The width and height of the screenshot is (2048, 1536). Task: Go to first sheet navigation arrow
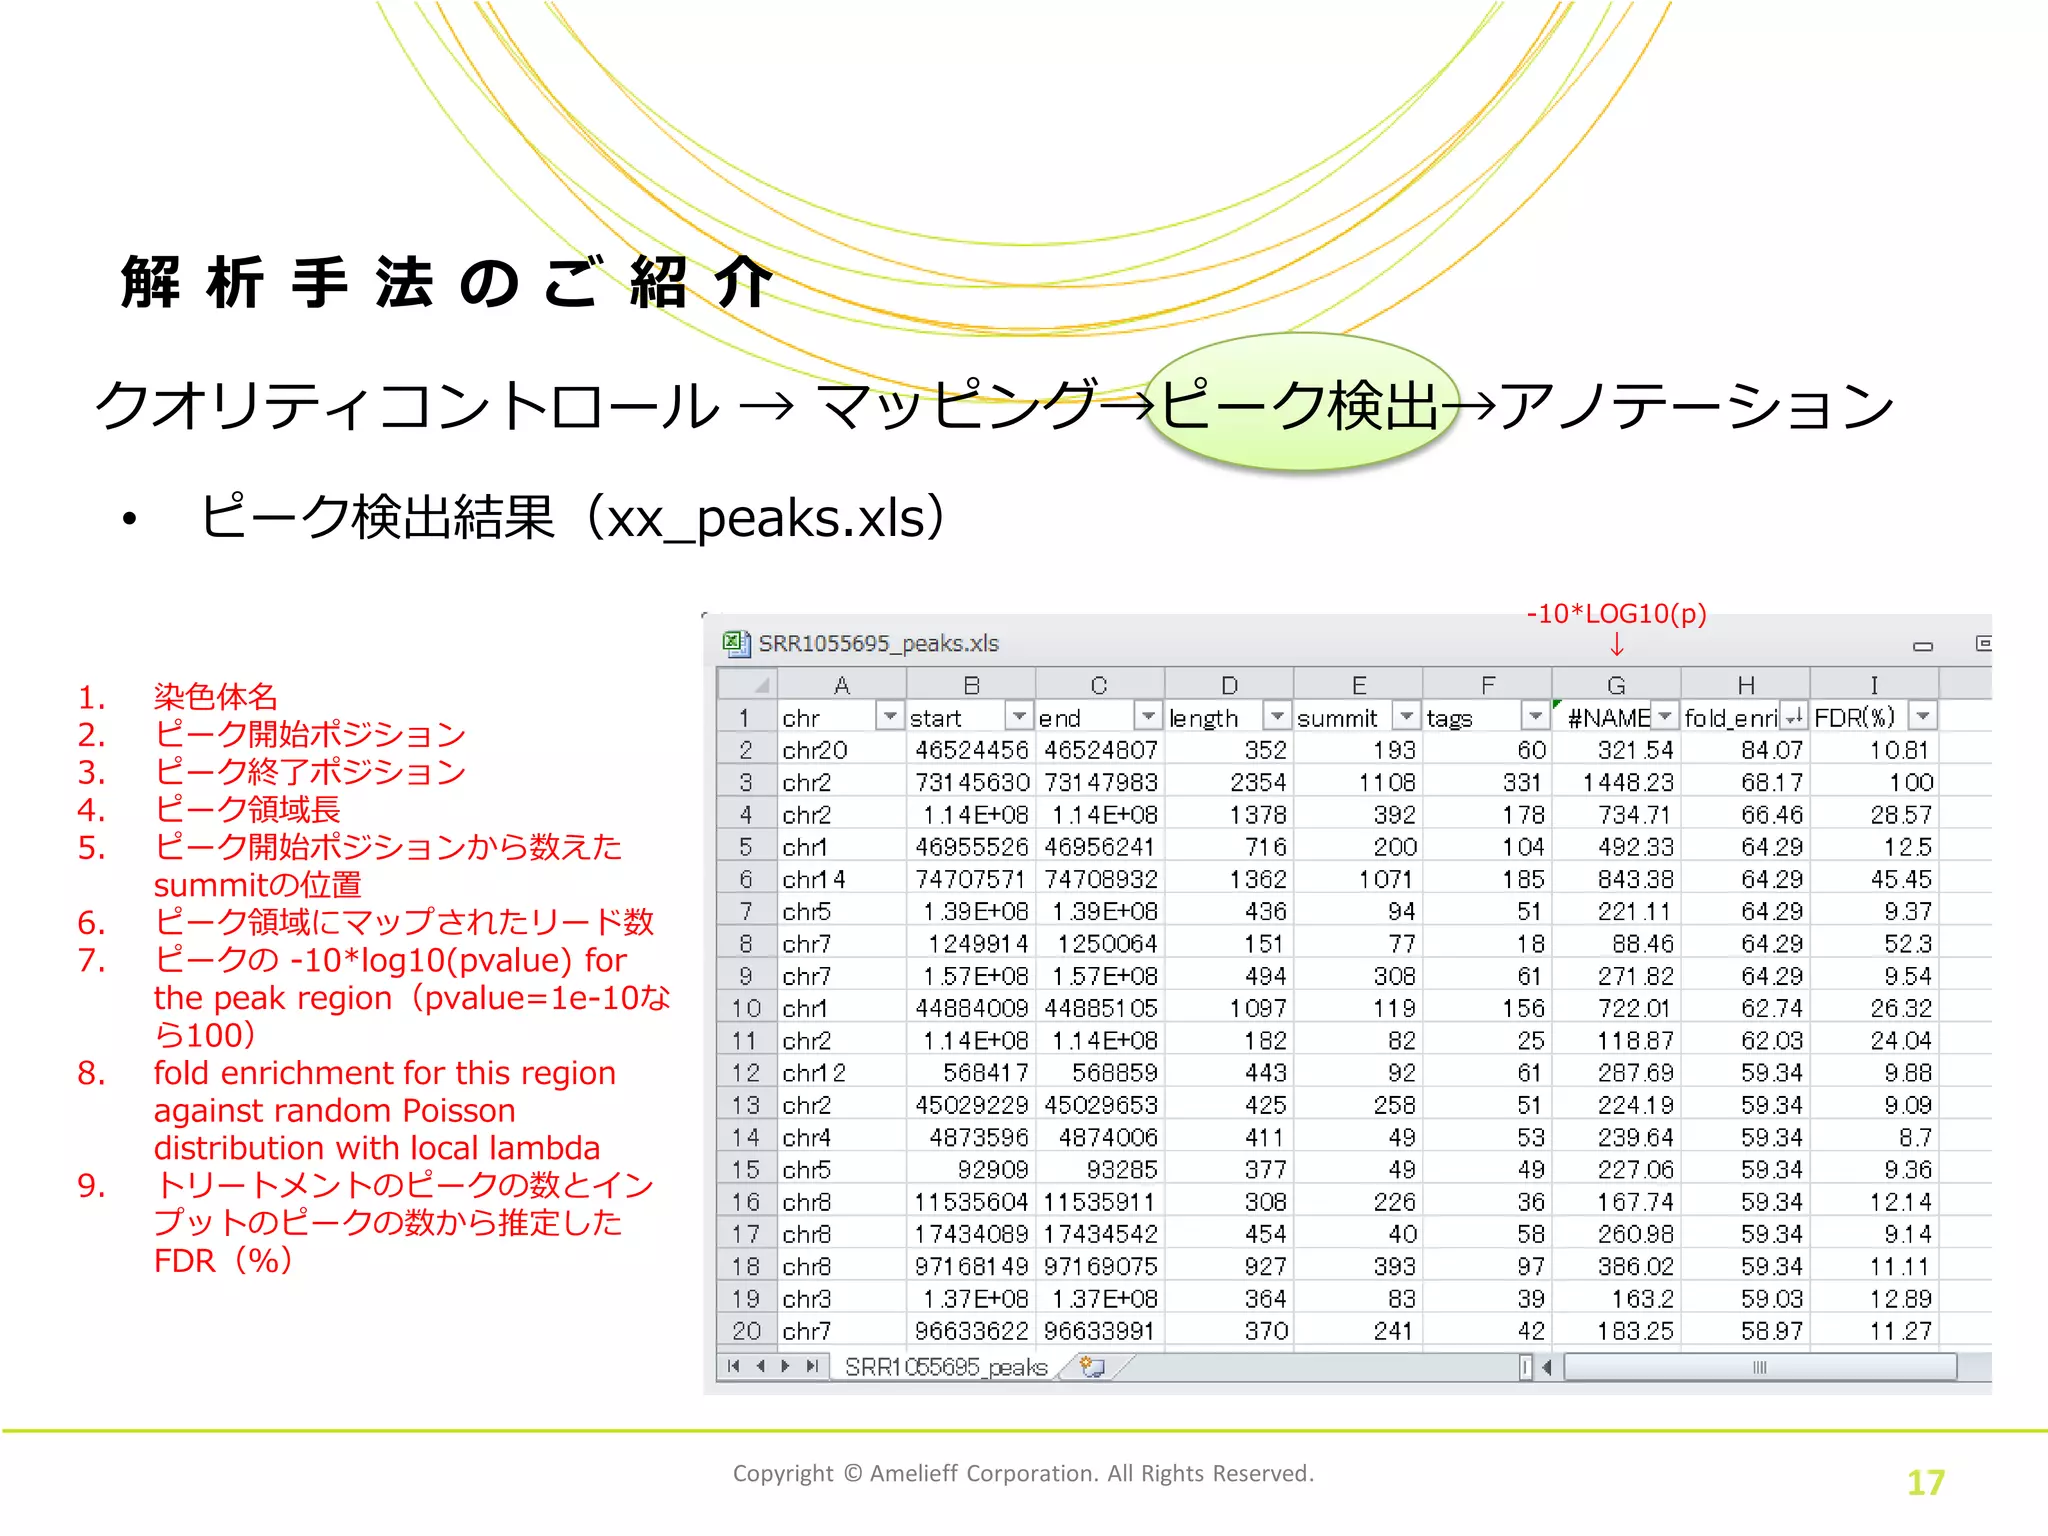point(734,1366)
